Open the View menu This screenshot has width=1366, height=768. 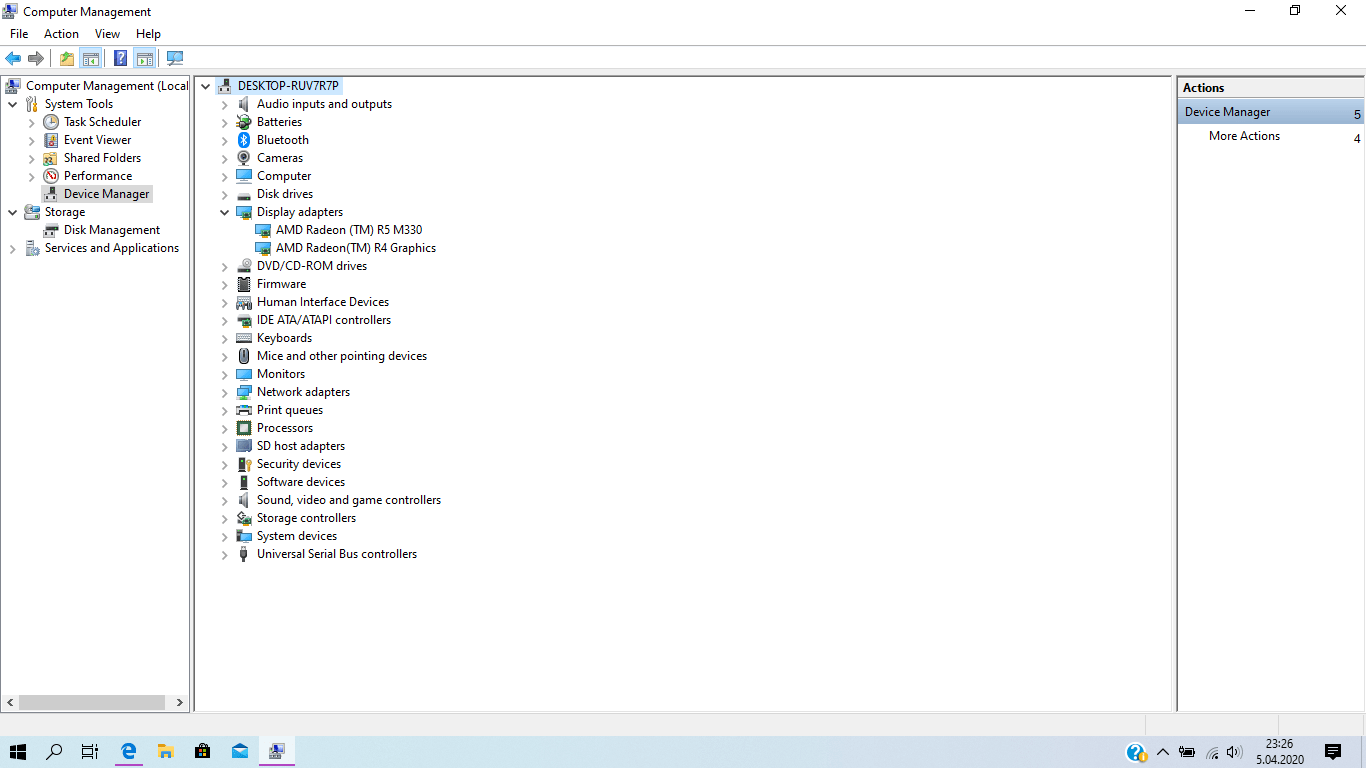point(107,34)
